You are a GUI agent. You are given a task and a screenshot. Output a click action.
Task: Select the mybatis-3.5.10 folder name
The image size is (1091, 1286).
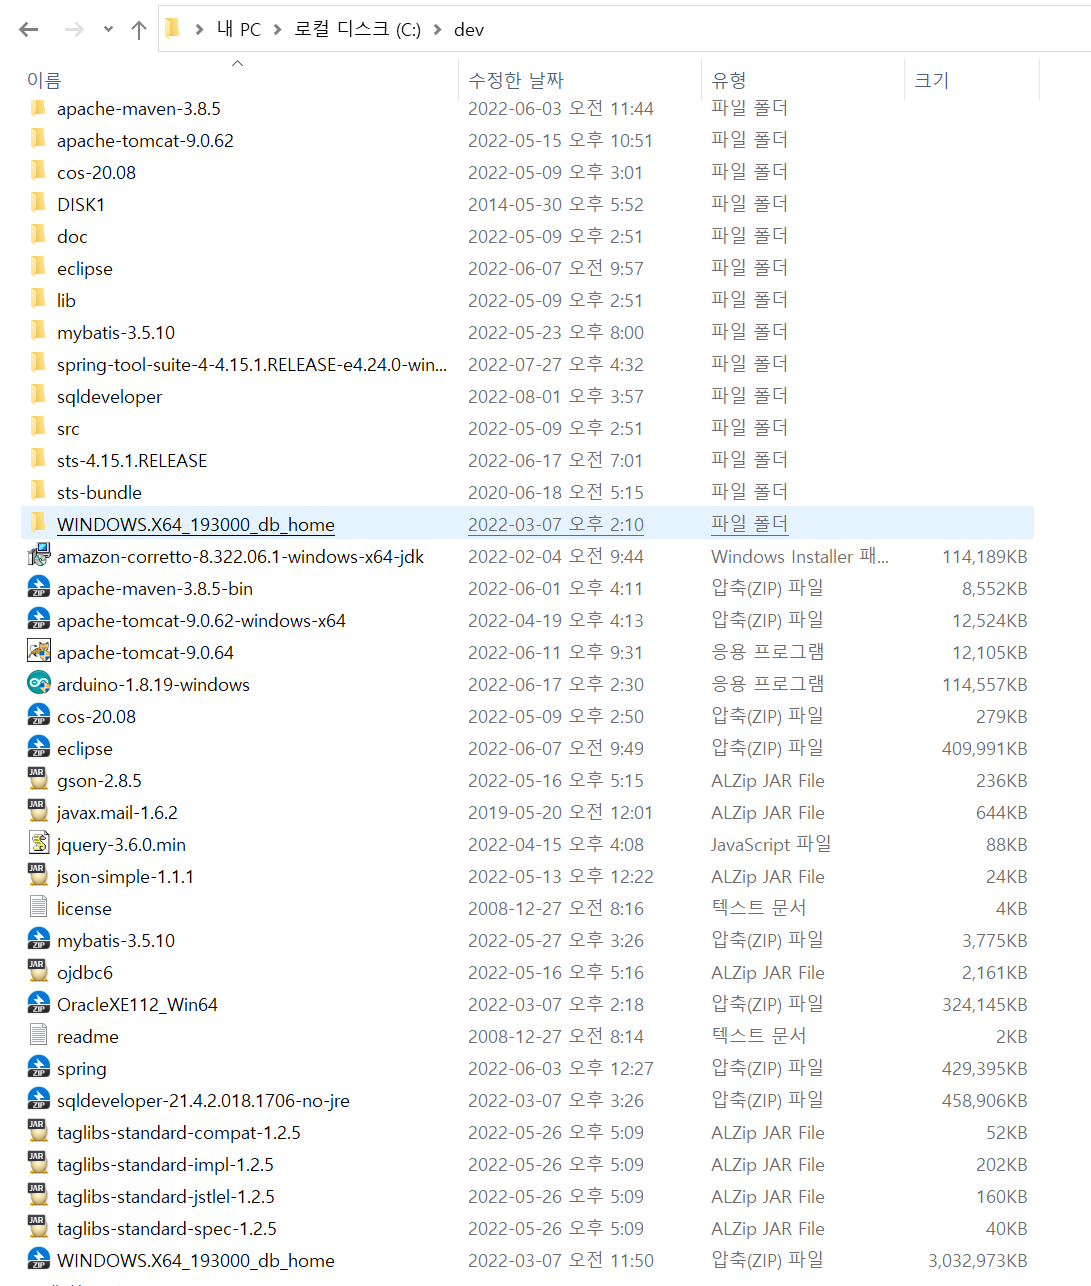point(116,333)
